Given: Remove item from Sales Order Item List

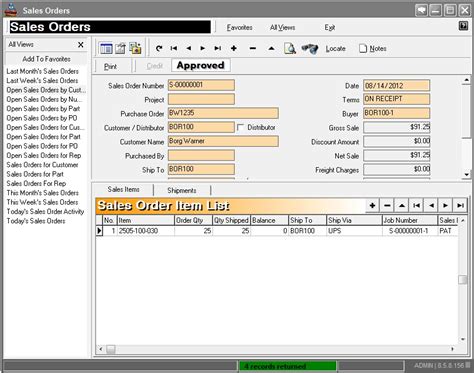Looking at the screenshot, I should tap(387, 205).
